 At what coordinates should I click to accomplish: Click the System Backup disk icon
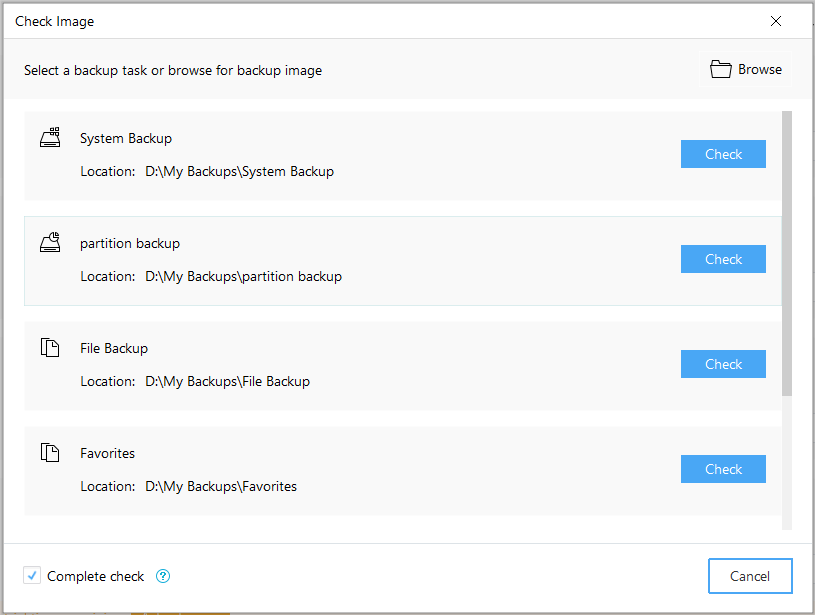(50, 137)
